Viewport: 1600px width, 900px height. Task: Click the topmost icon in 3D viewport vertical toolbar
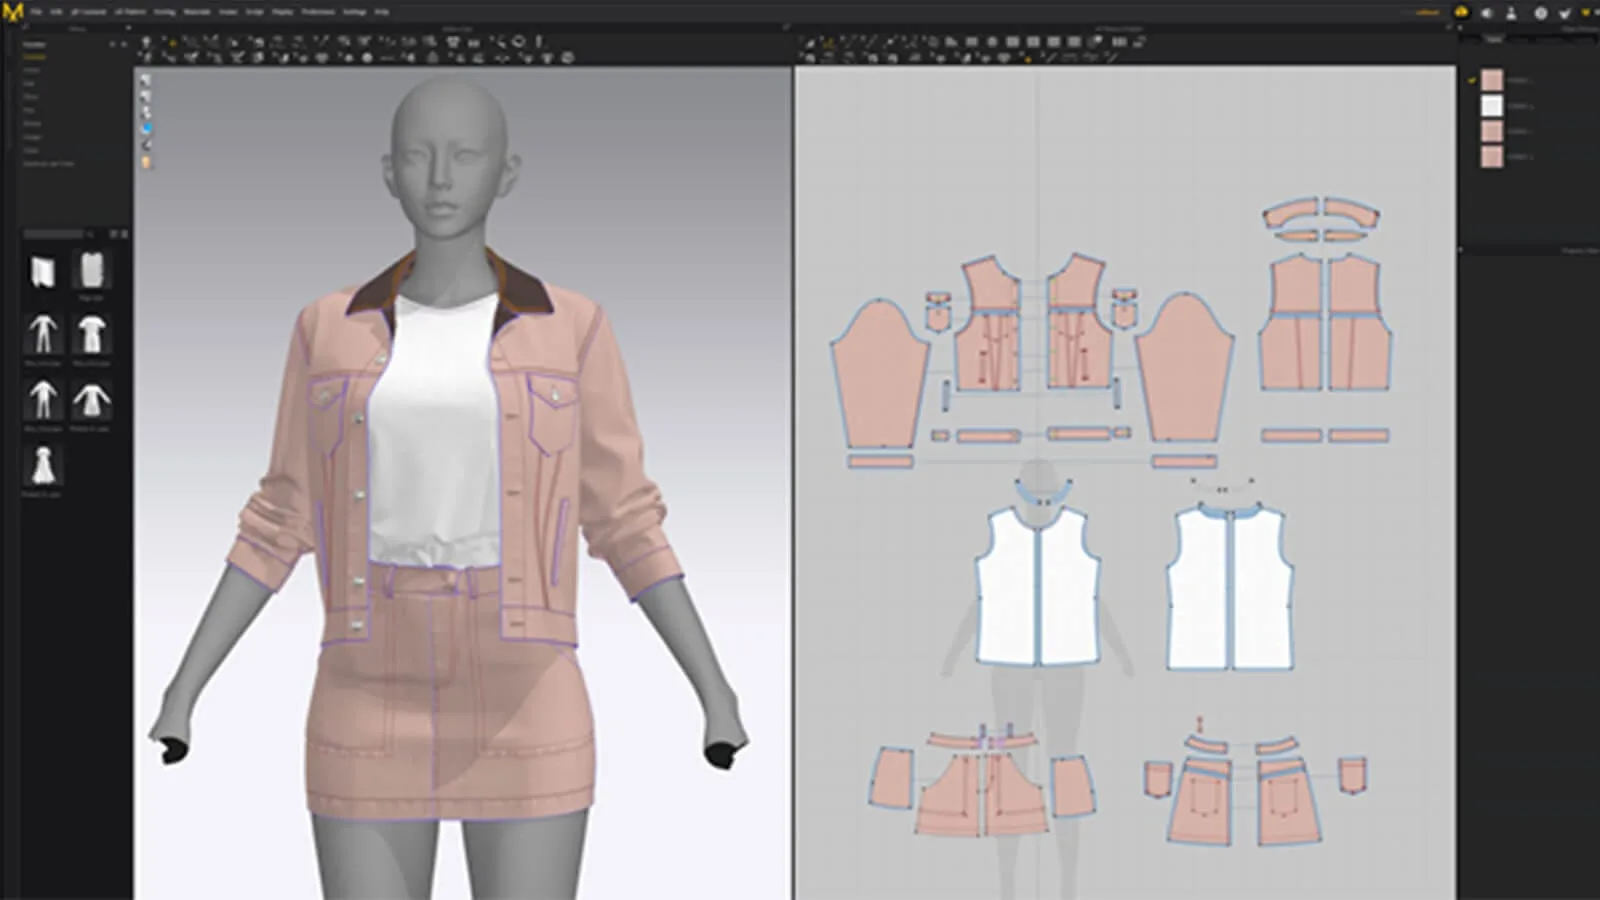(x=147, y=80)
